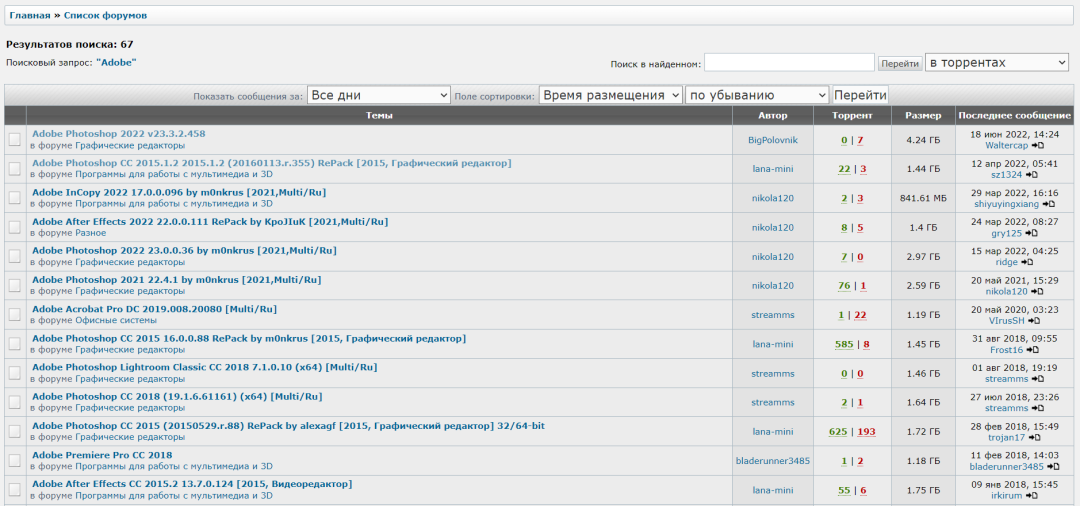The width and height of the screenshot is (1080, 506).
Task: Tick checkbox for After Effects CC 2015.2 row
Action: click(x=14, y=489)
